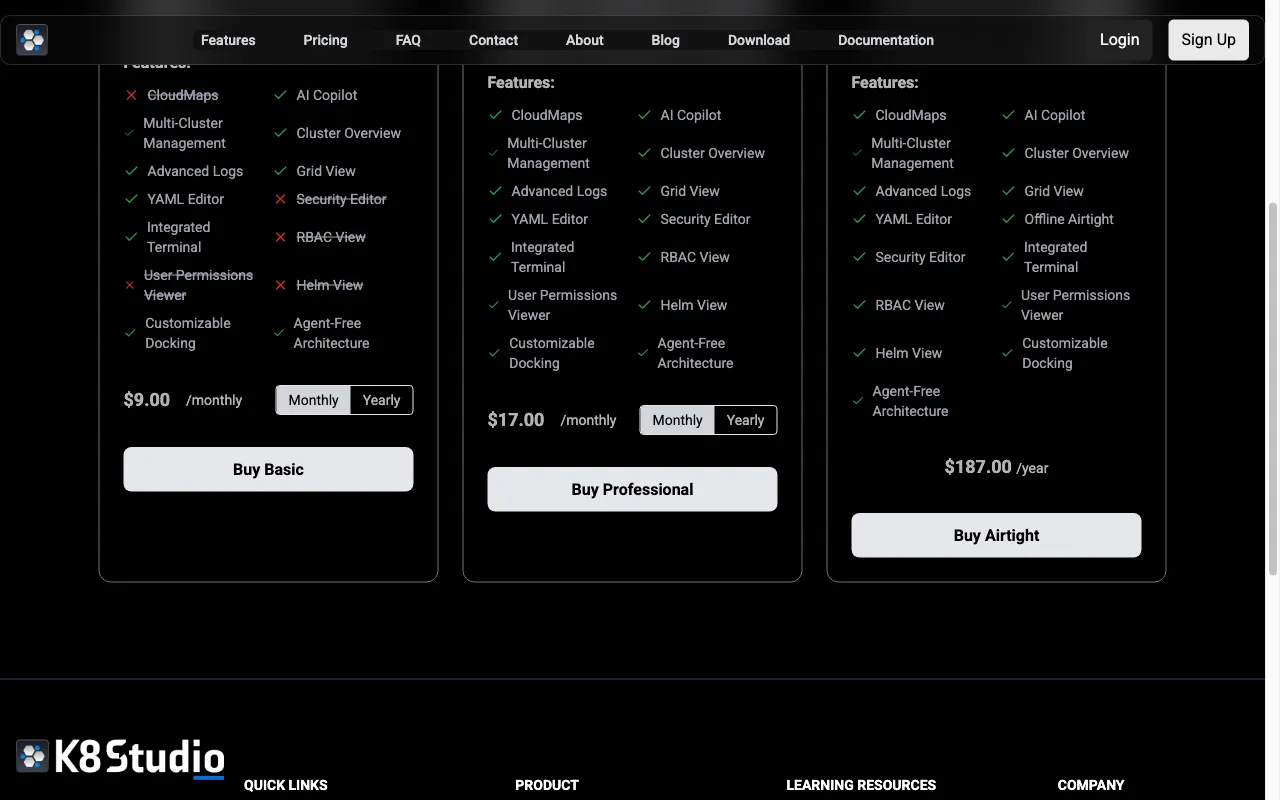Click the Sign Up button
The height and width of the screenshot is (800, 1280).
1208,40
